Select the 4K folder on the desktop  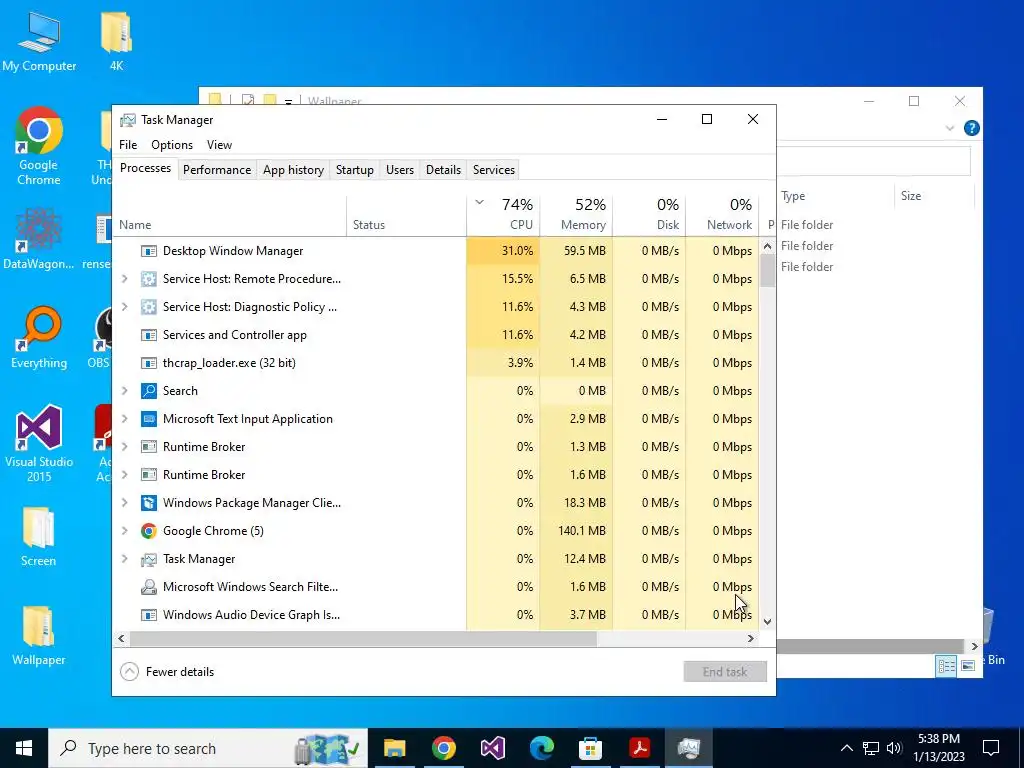click(x=116, y=40)
